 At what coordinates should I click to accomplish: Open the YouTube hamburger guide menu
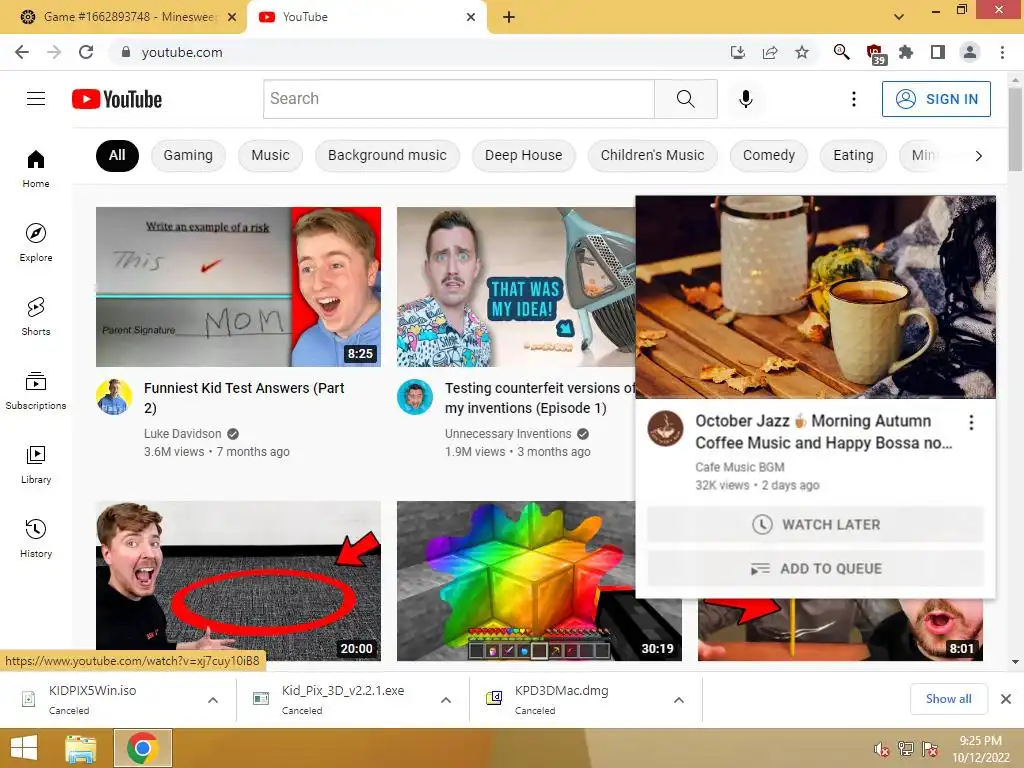tap(36, 99)
